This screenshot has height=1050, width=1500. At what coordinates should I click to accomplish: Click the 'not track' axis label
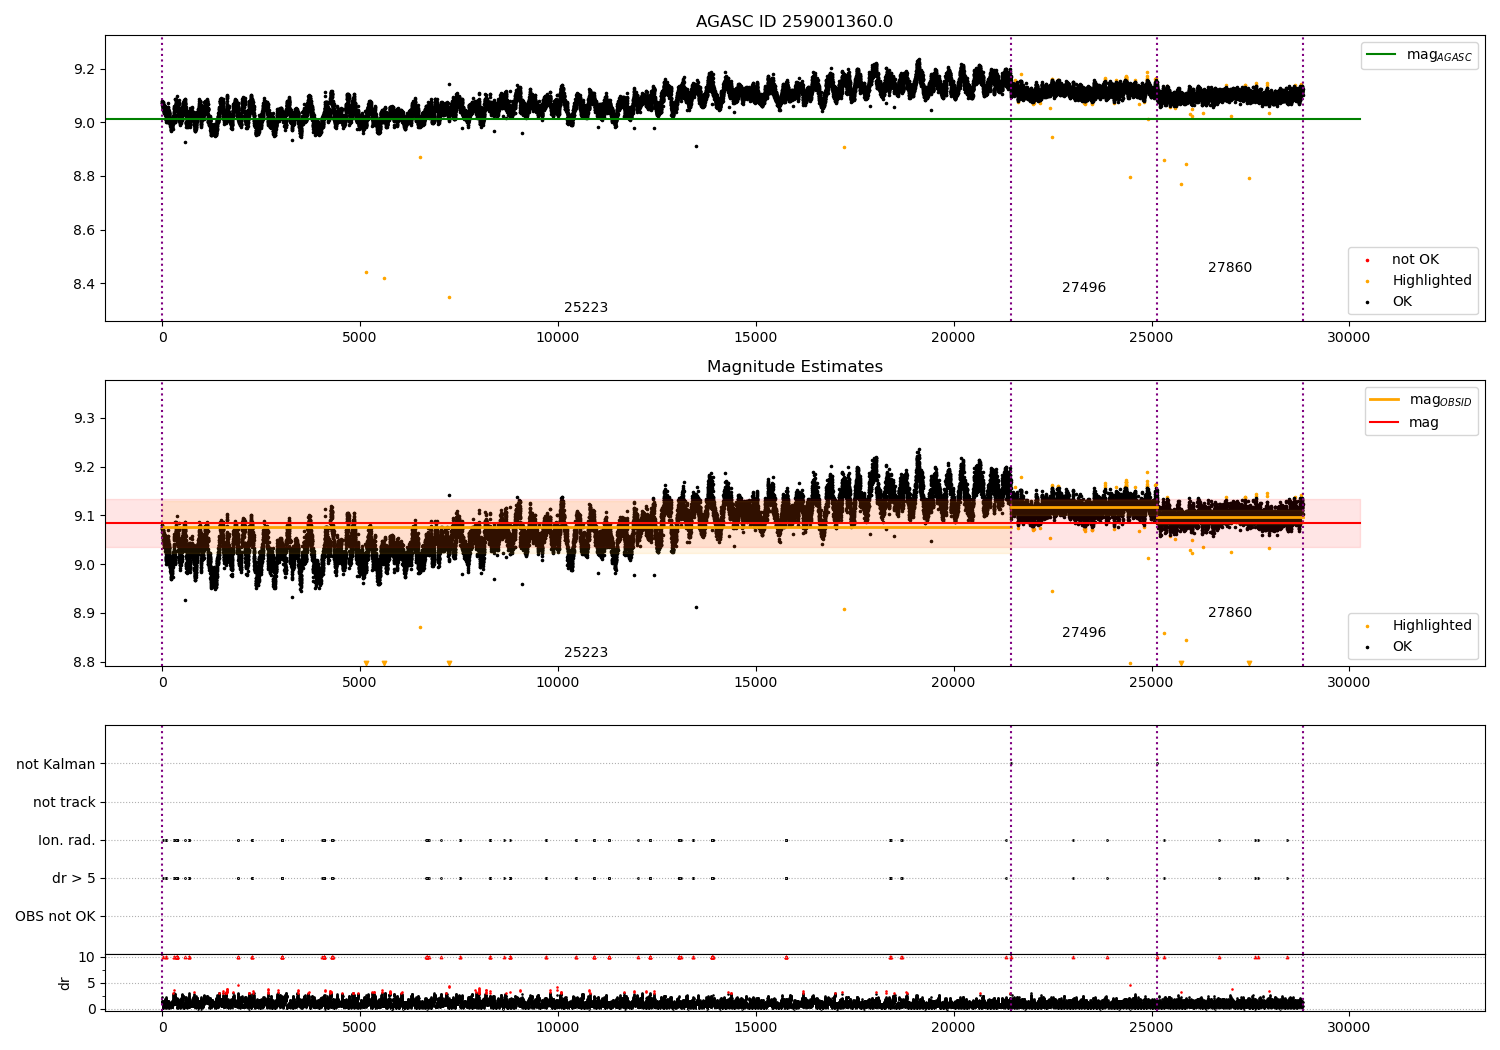point(64,802)
